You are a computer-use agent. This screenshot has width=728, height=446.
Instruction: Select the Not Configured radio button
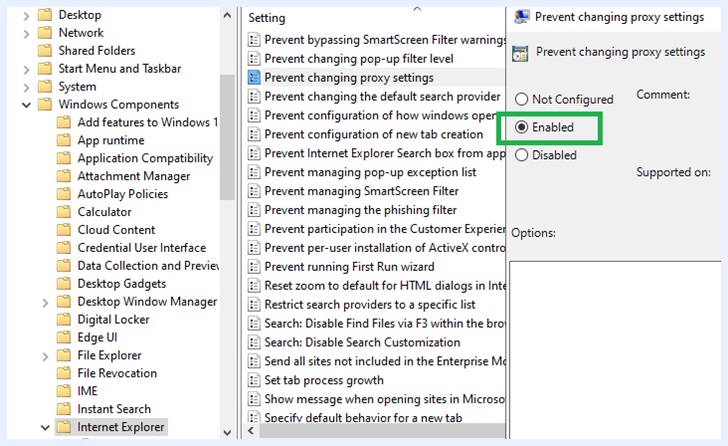pos(521,100)
